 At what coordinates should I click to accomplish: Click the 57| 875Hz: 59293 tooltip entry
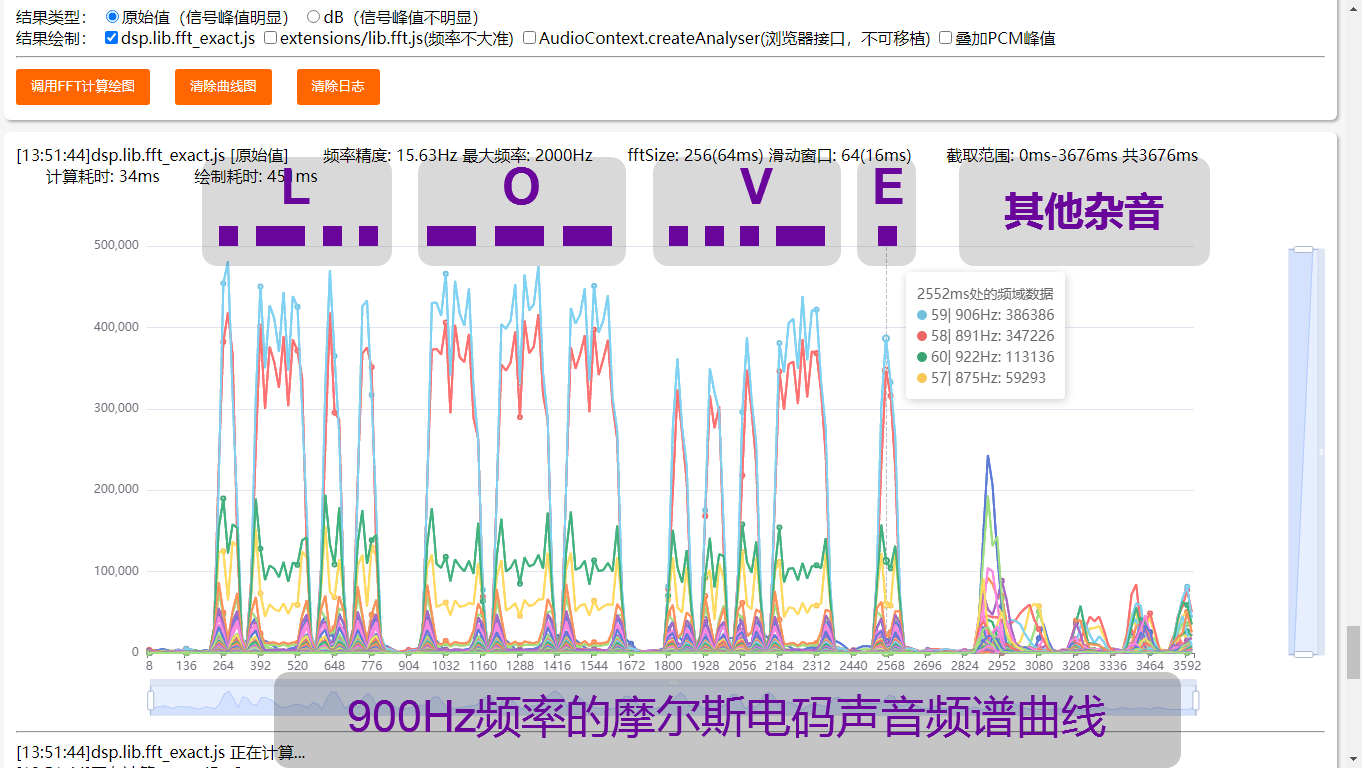click(981, 378)
